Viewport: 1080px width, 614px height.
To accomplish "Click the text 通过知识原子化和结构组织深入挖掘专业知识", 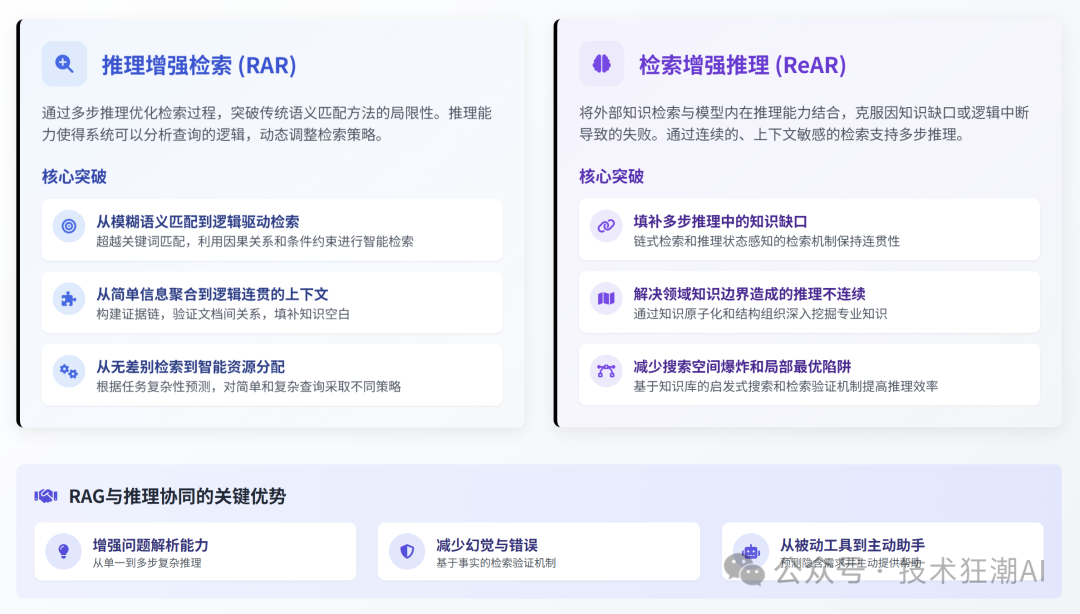I will coord(760,314).
